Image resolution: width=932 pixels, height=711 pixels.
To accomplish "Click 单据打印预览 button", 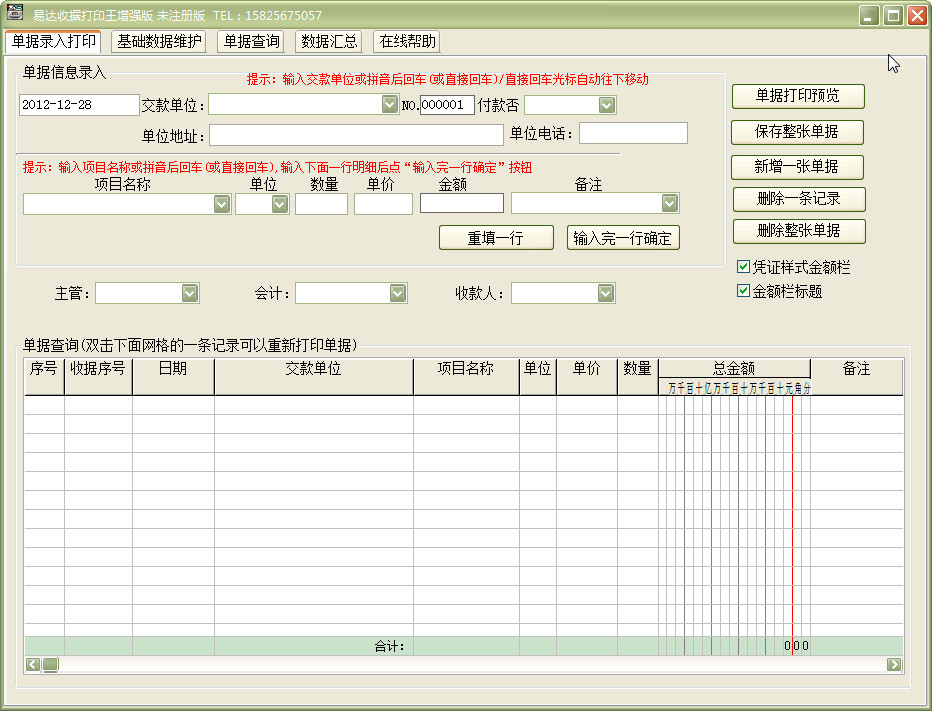I will 798,96.
